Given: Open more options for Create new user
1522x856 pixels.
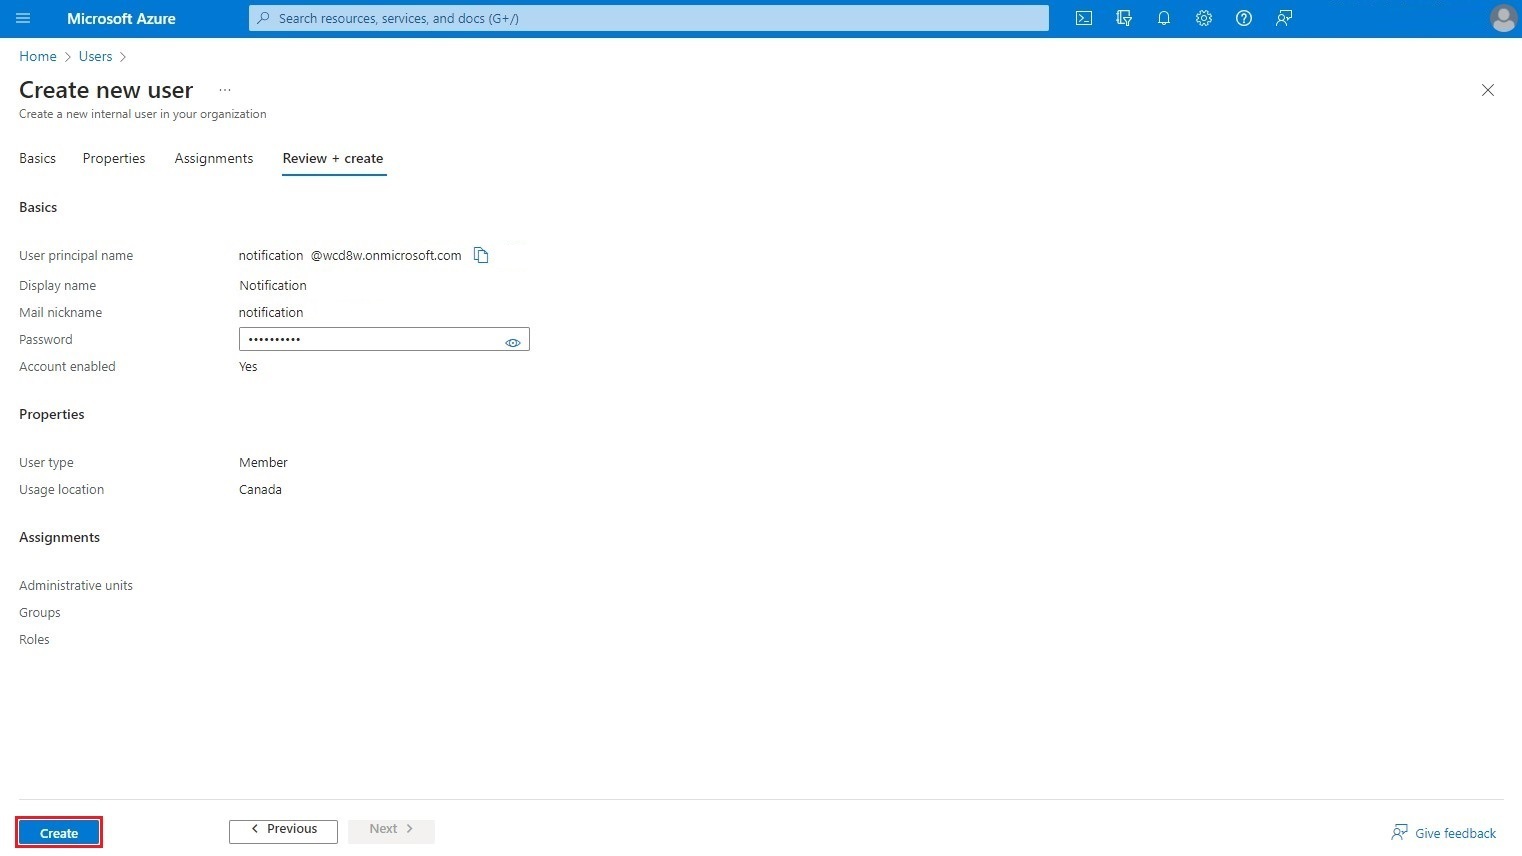Looking at the screenshot, I should pos(224,89).
